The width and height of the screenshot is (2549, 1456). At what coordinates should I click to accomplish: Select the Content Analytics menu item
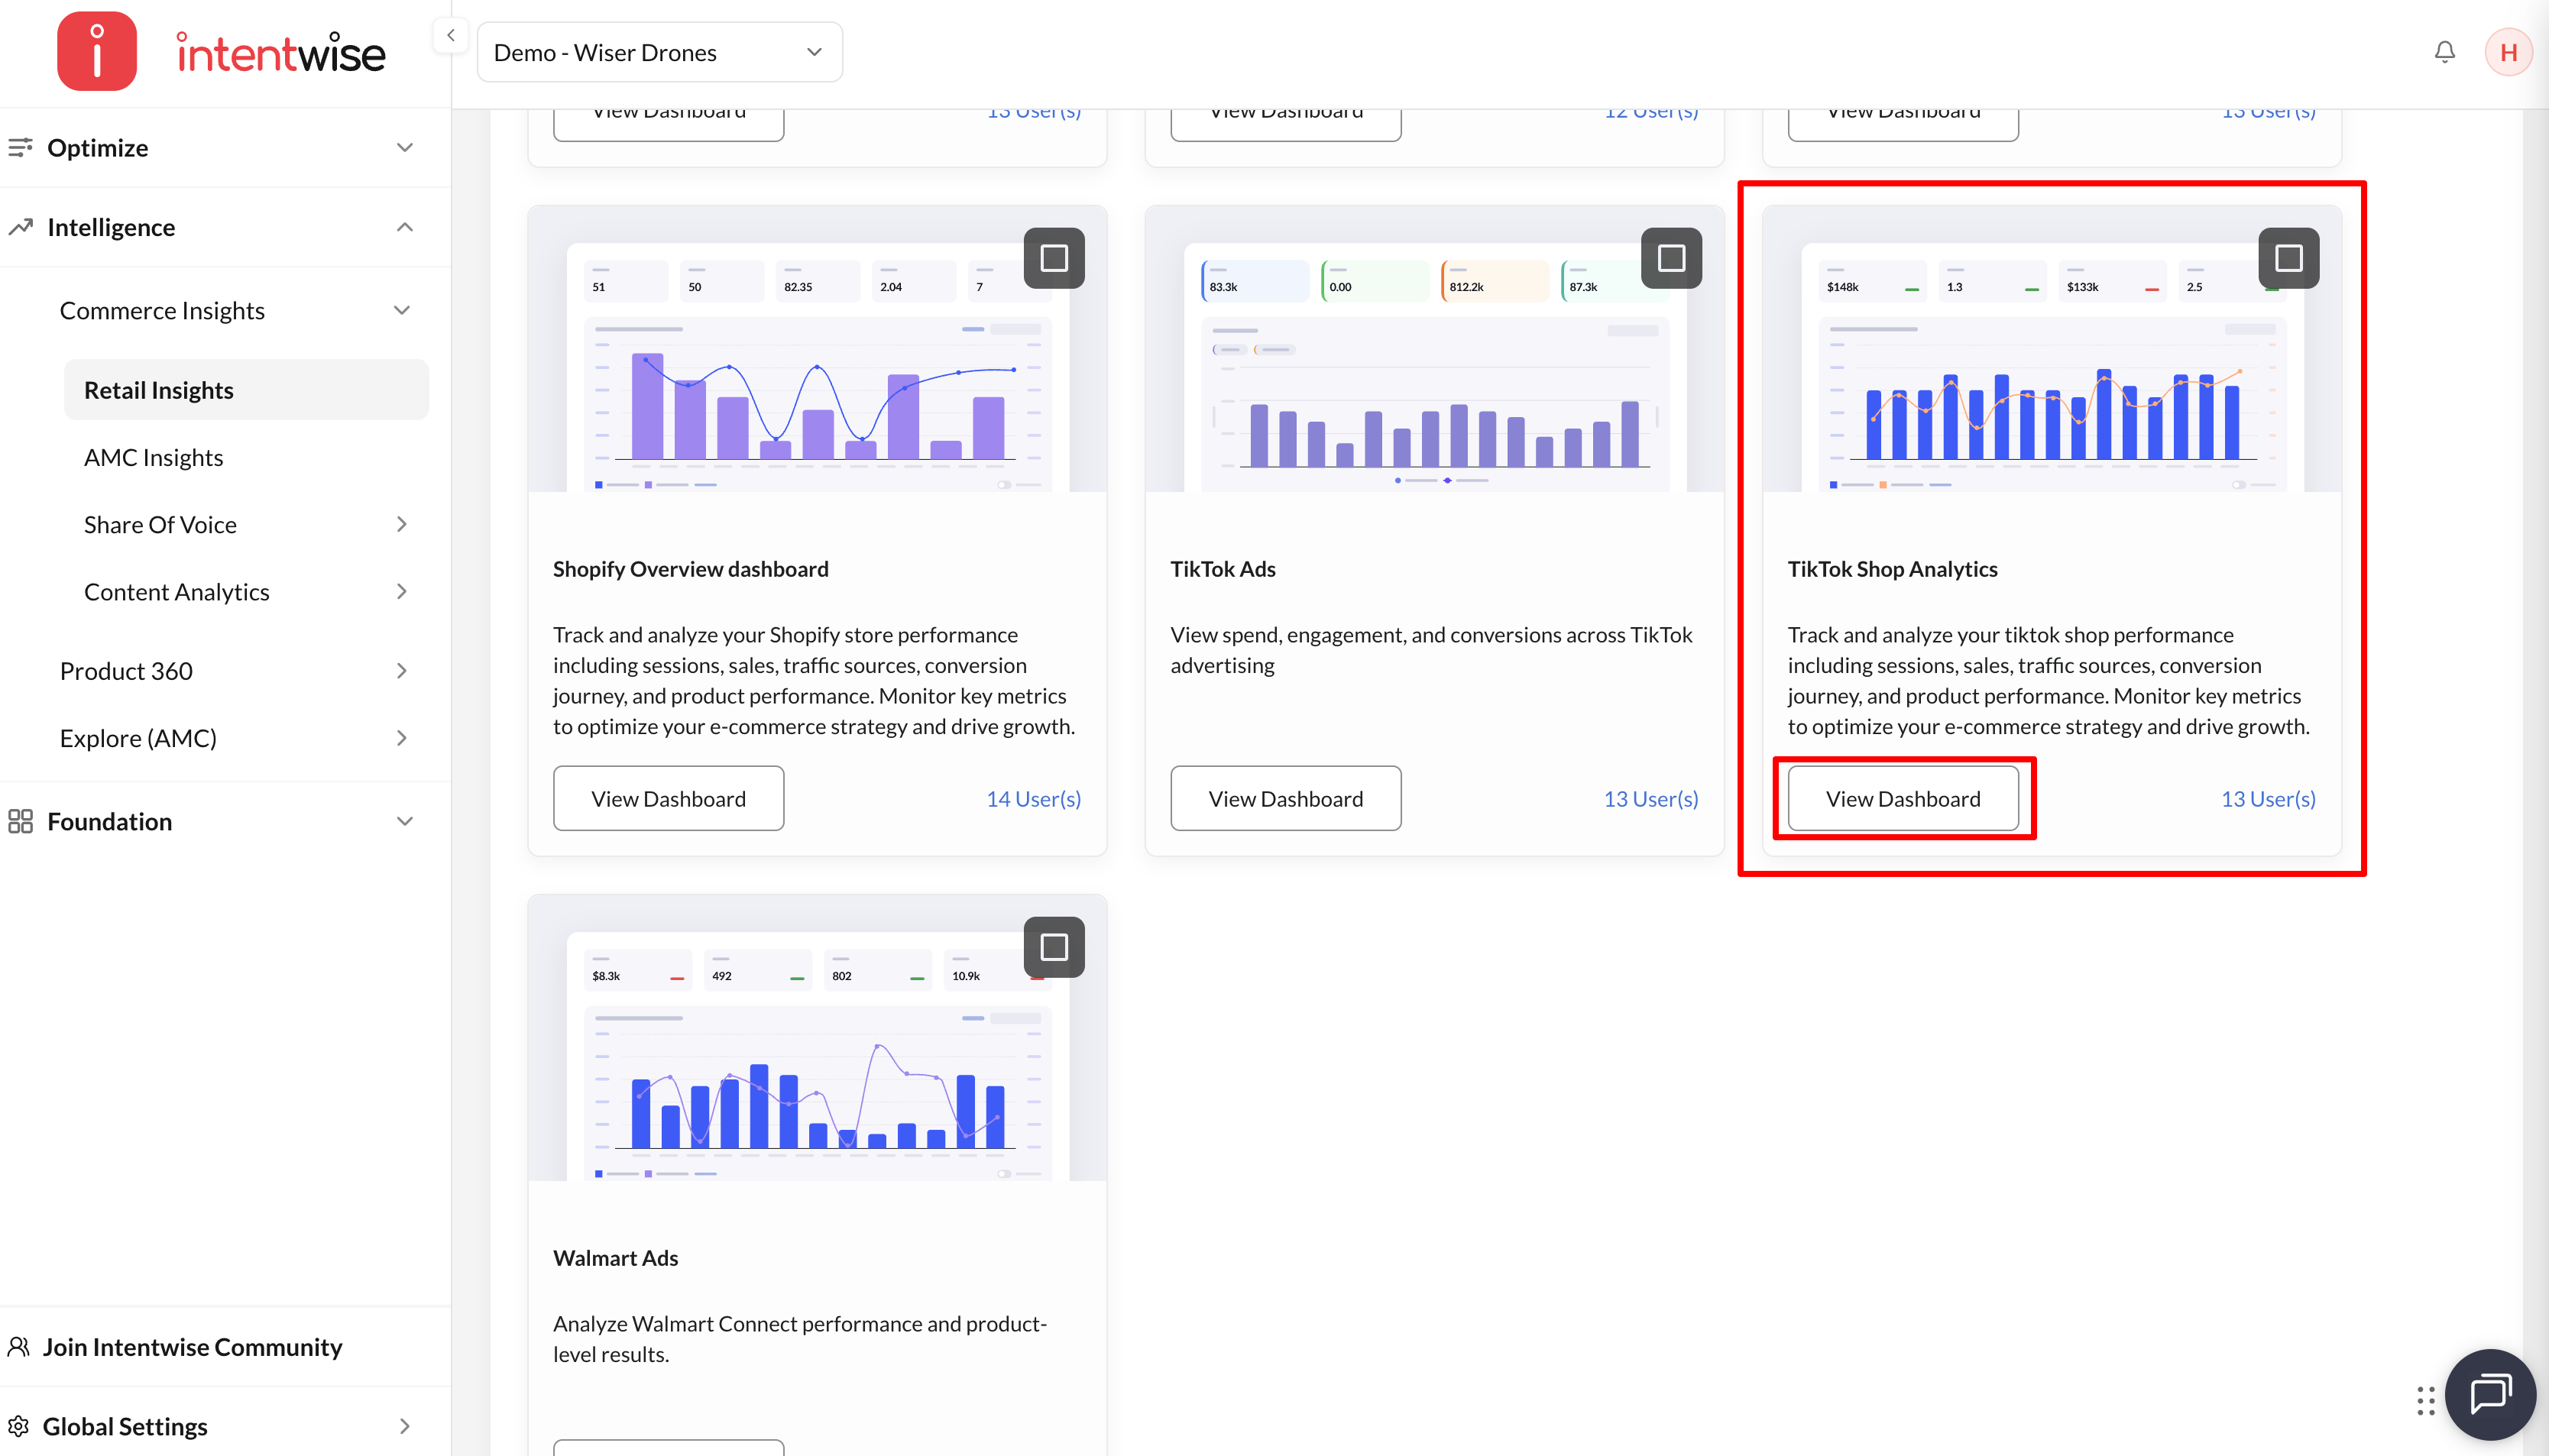click(x=177, y=591)
